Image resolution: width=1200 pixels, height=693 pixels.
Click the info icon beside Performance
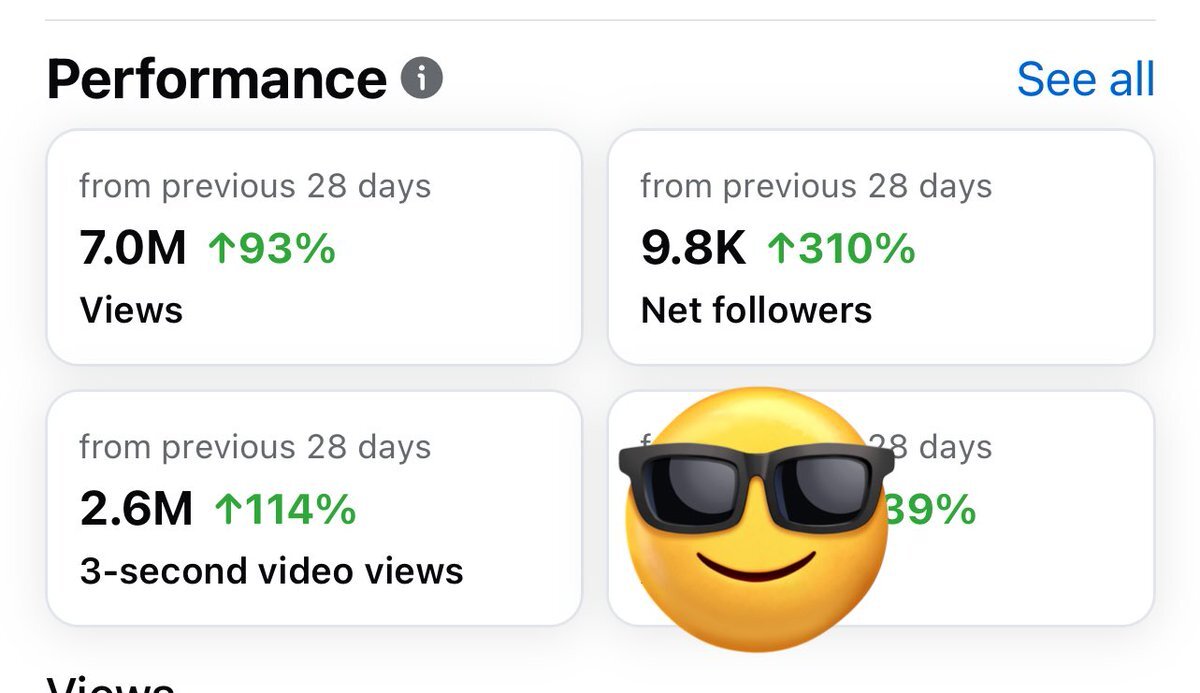(x=422, y=78)
